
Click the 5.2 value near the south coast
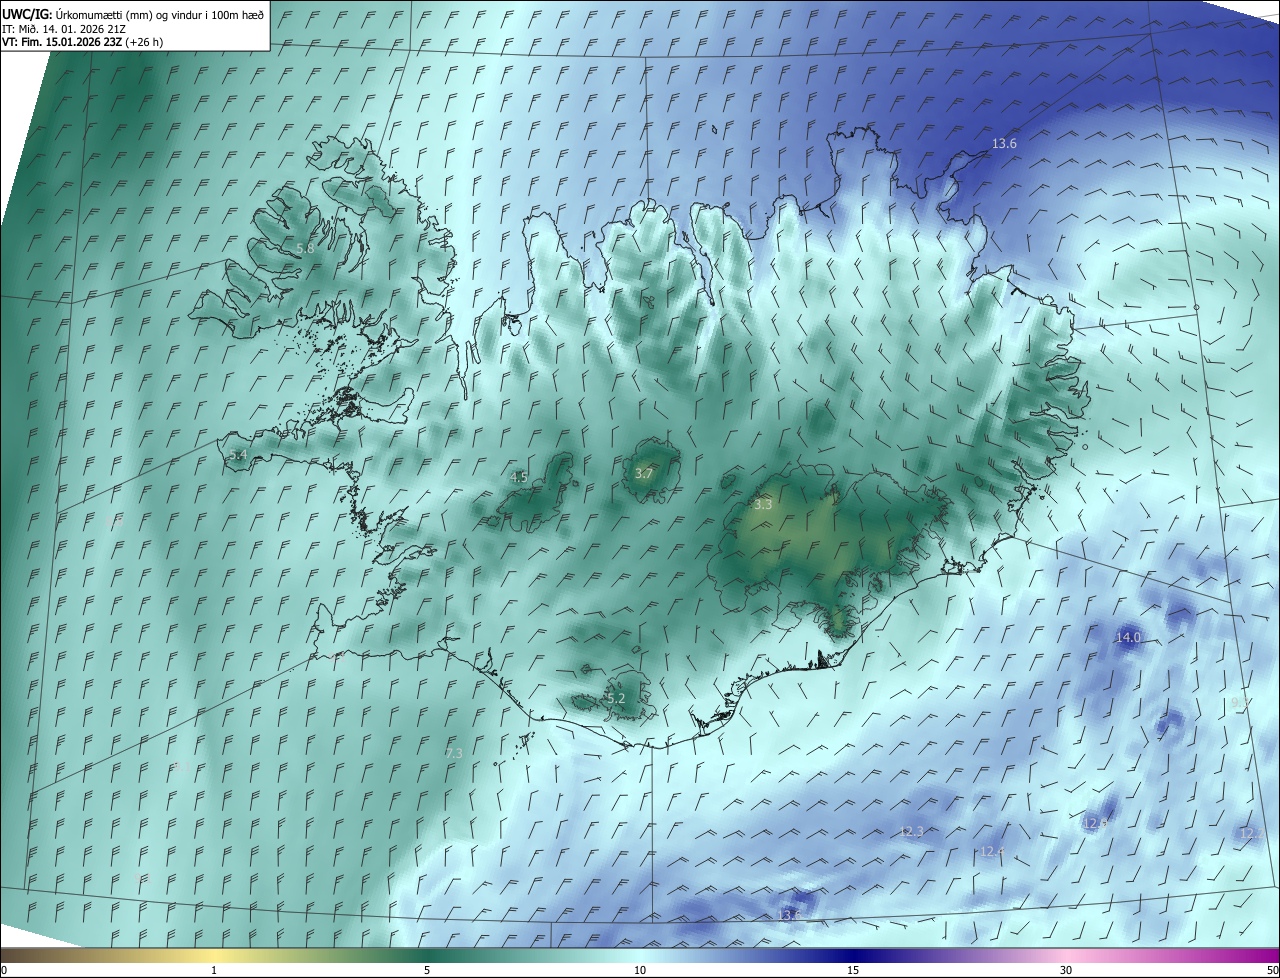(x=615, y=699)
